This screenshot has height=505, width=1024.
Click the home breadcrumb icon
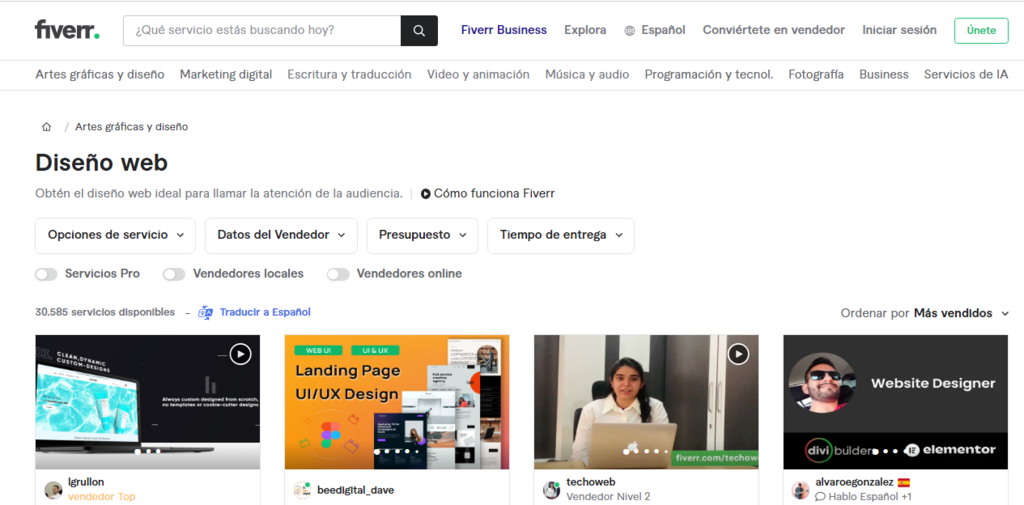[46, 127]
